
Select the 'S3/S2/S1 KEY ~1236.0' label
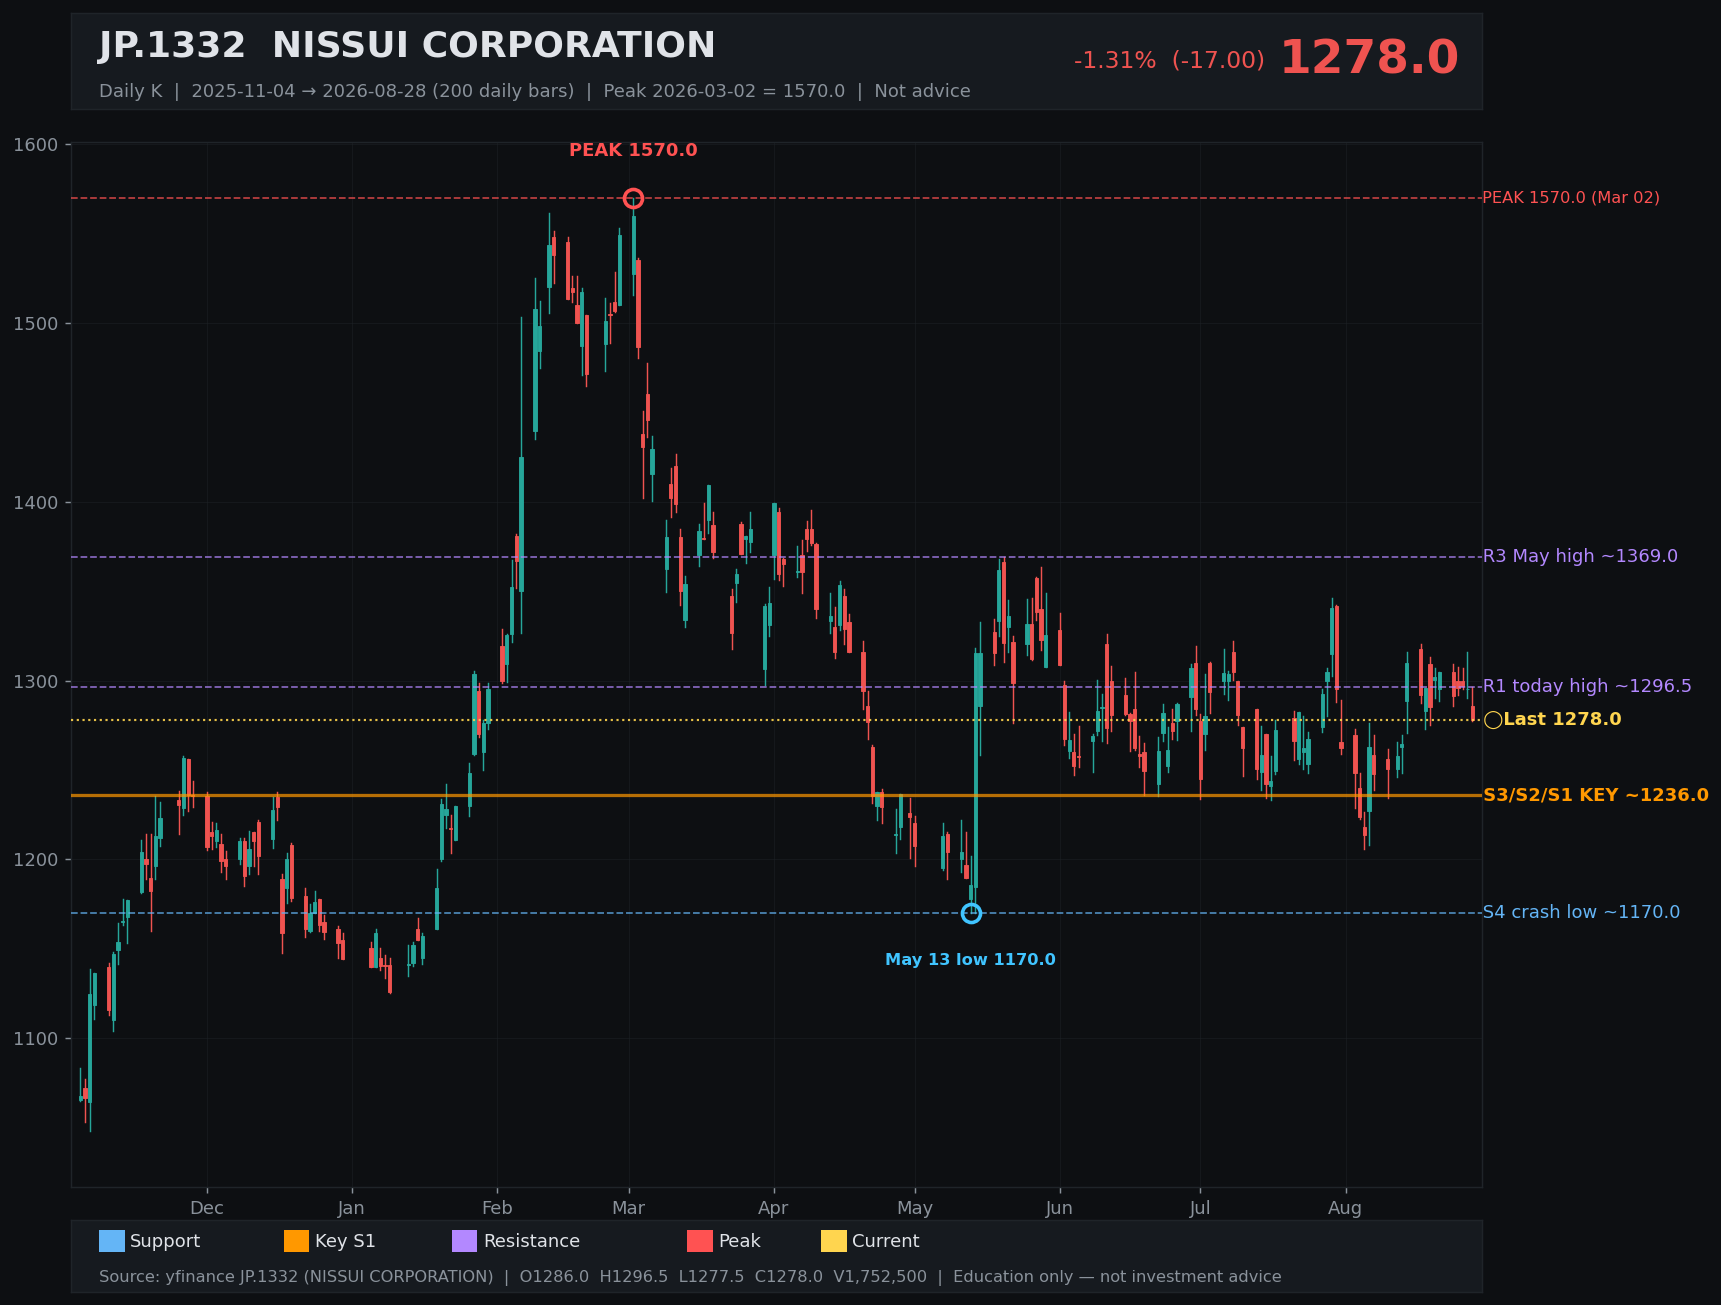coord(1596,796)
